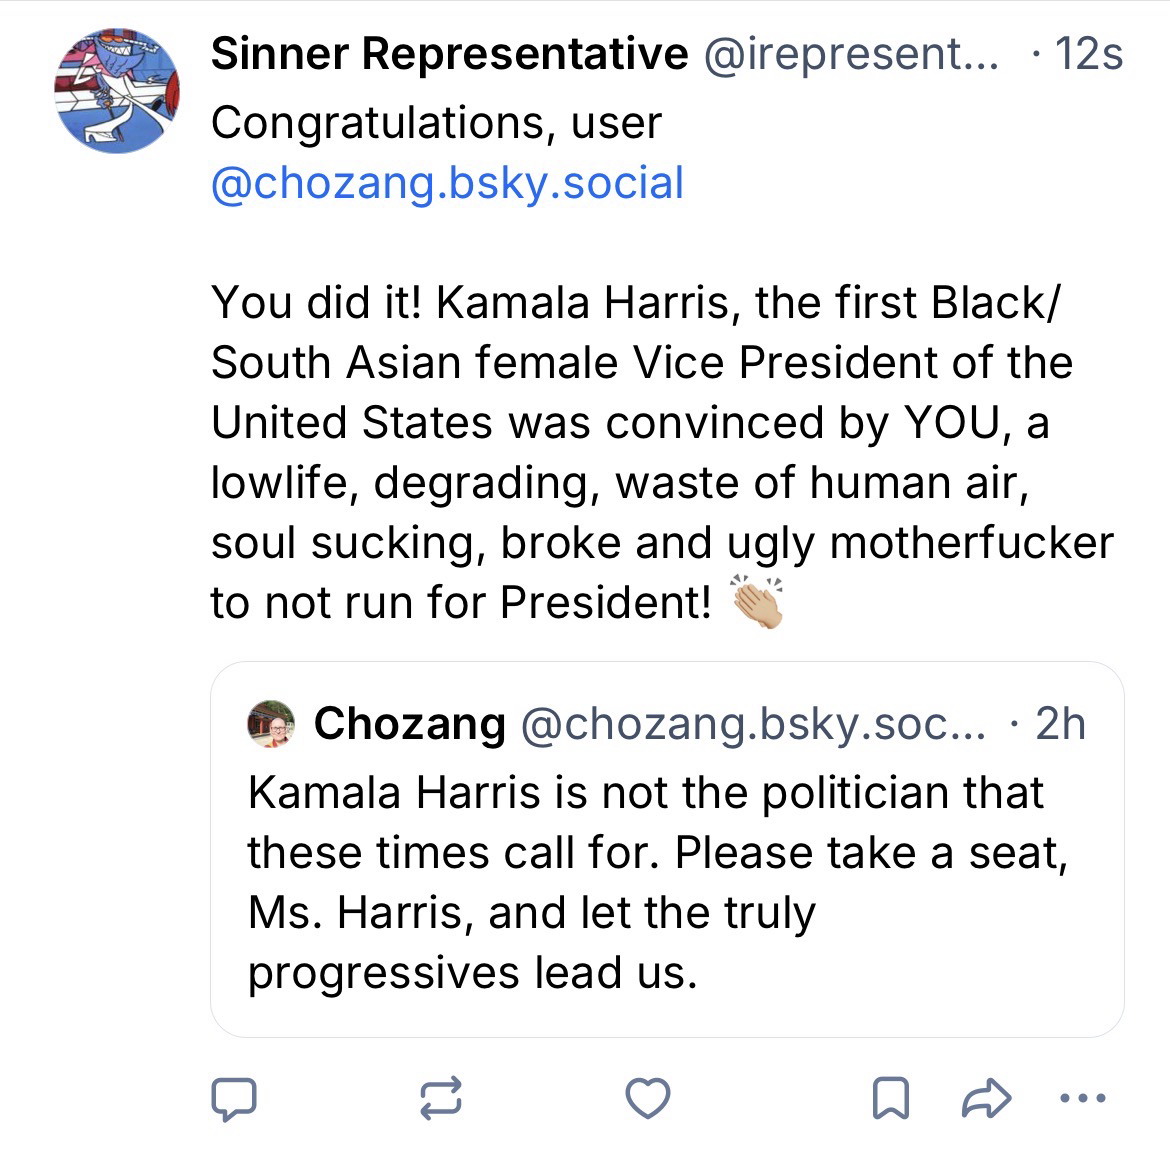Click the 12s post timestamp
The height and width of the screenshot is (1163, 1170).
pyautogui.click(x=1088, y=54)
